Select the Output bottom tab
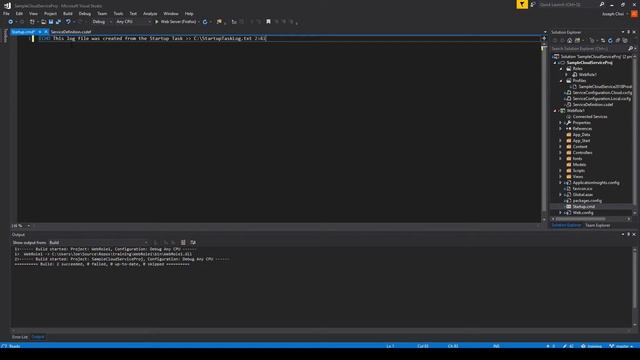The image size is (640, 360). [38, 337]
